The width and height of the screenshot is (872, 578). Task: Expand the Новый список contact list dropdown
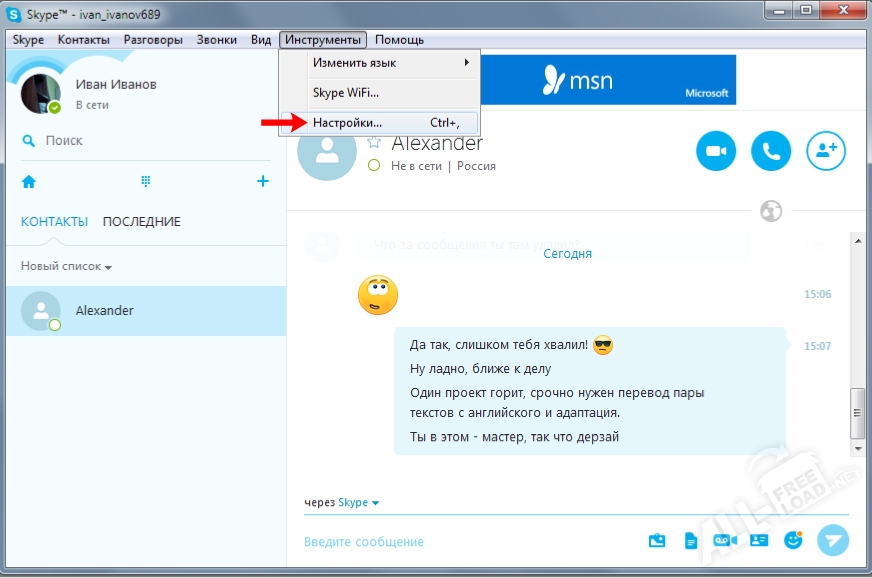66,267
